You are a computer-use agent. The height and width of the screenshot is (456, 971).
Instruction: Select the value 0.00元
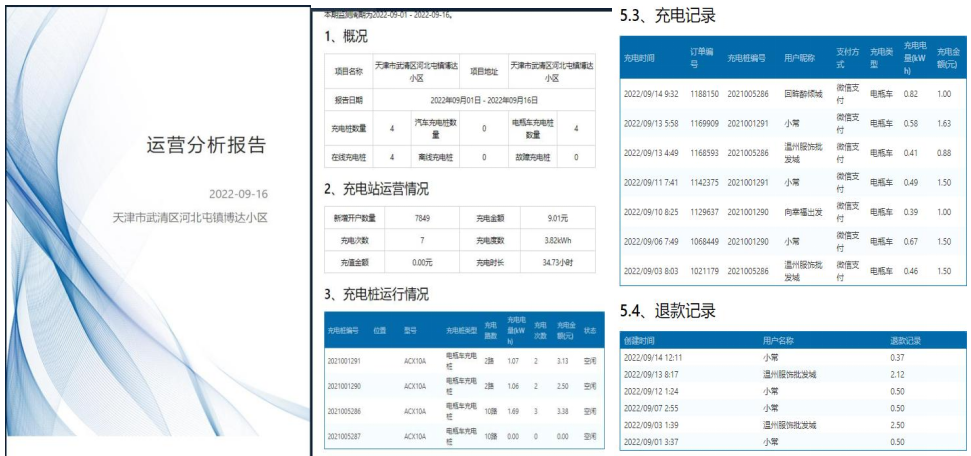pyautogui.click(x=423, y=263)
